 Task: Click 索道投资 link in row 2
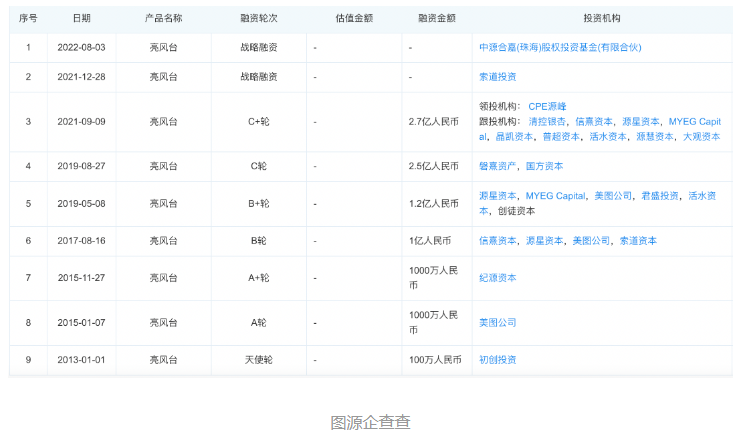(497, 76)
